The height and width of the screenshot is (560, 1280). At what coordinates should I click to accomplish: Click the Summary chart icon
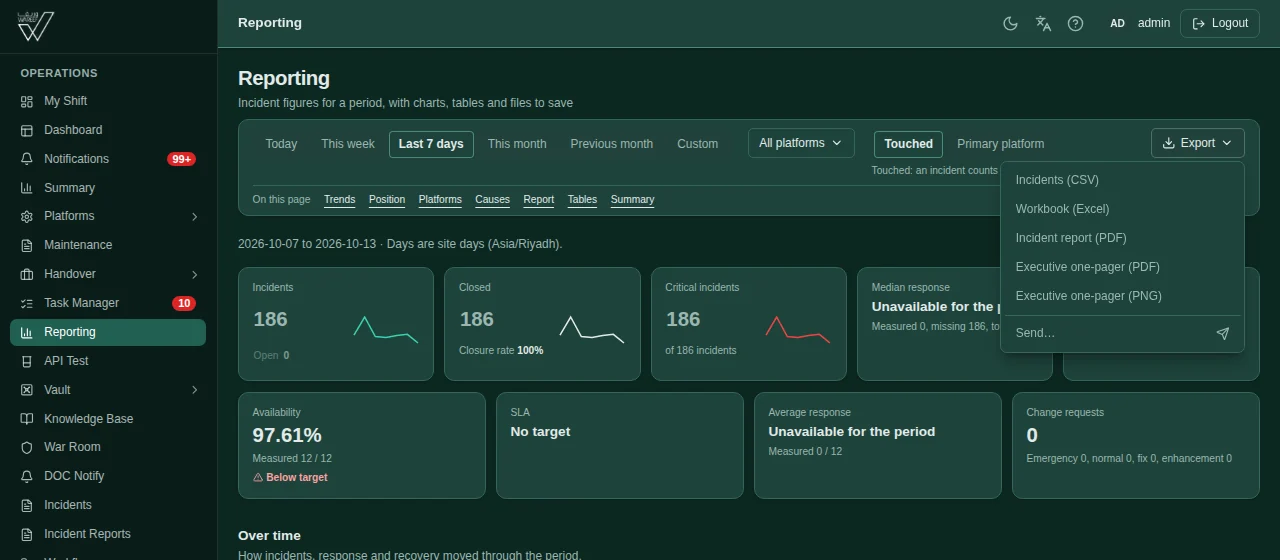27,188
